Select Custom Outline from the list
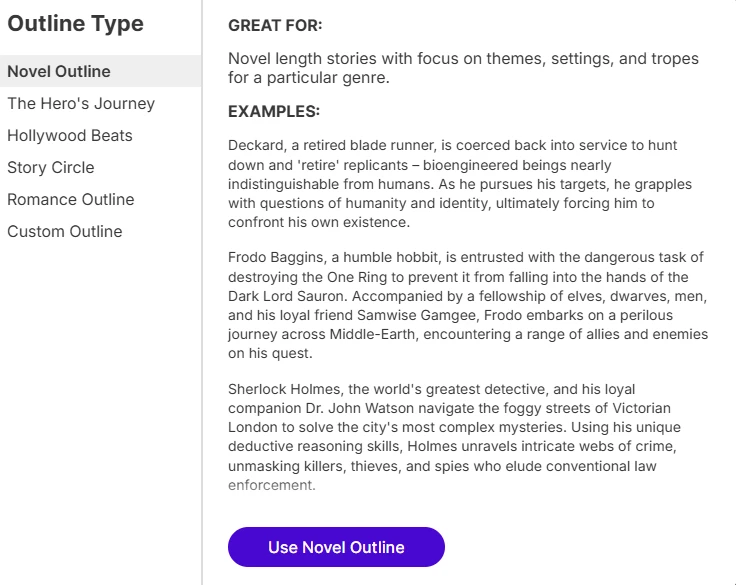Image resolution: width=736 pixels, height=585 pixels. pyautogui.click(x=65, y=232)
